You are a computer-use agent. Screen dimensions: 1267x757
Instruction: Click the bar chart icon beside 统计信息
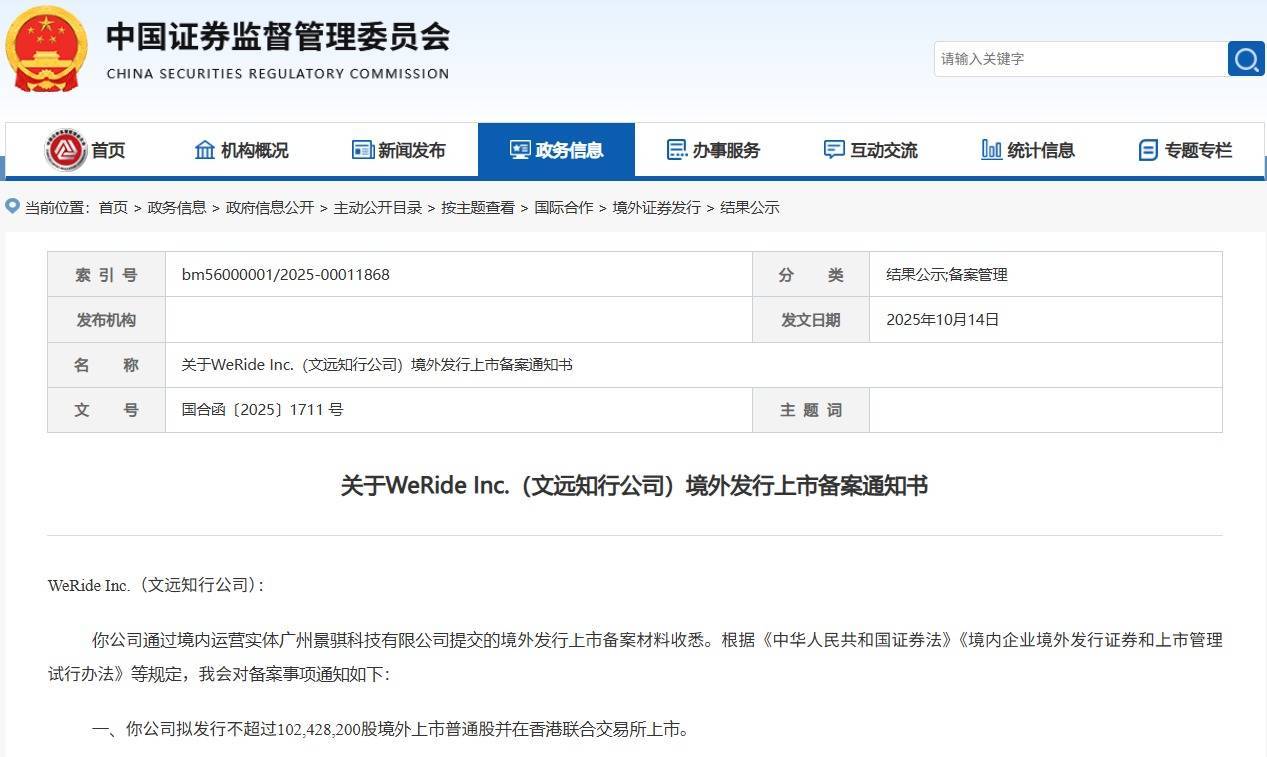click(x=991, y=150)
